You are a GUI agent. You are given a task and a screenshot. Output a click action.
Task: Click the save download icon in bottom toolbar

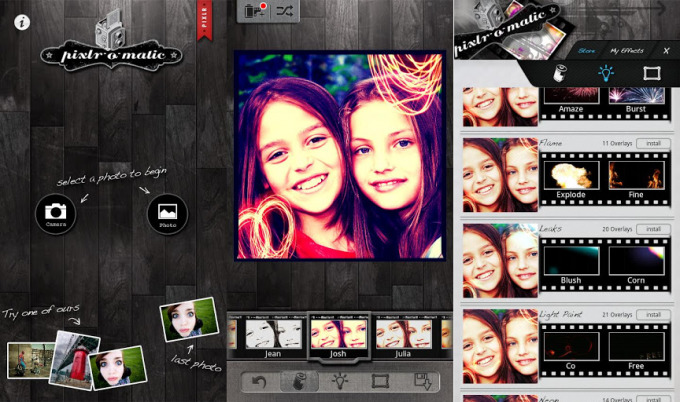420,381
